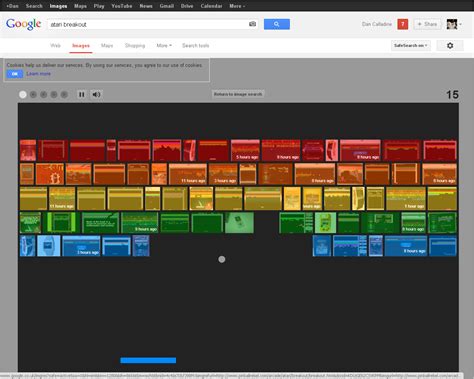This screenshot has width=474, height=379.
Task: Pause the Breakout game
Action: [x=82, y=94]
